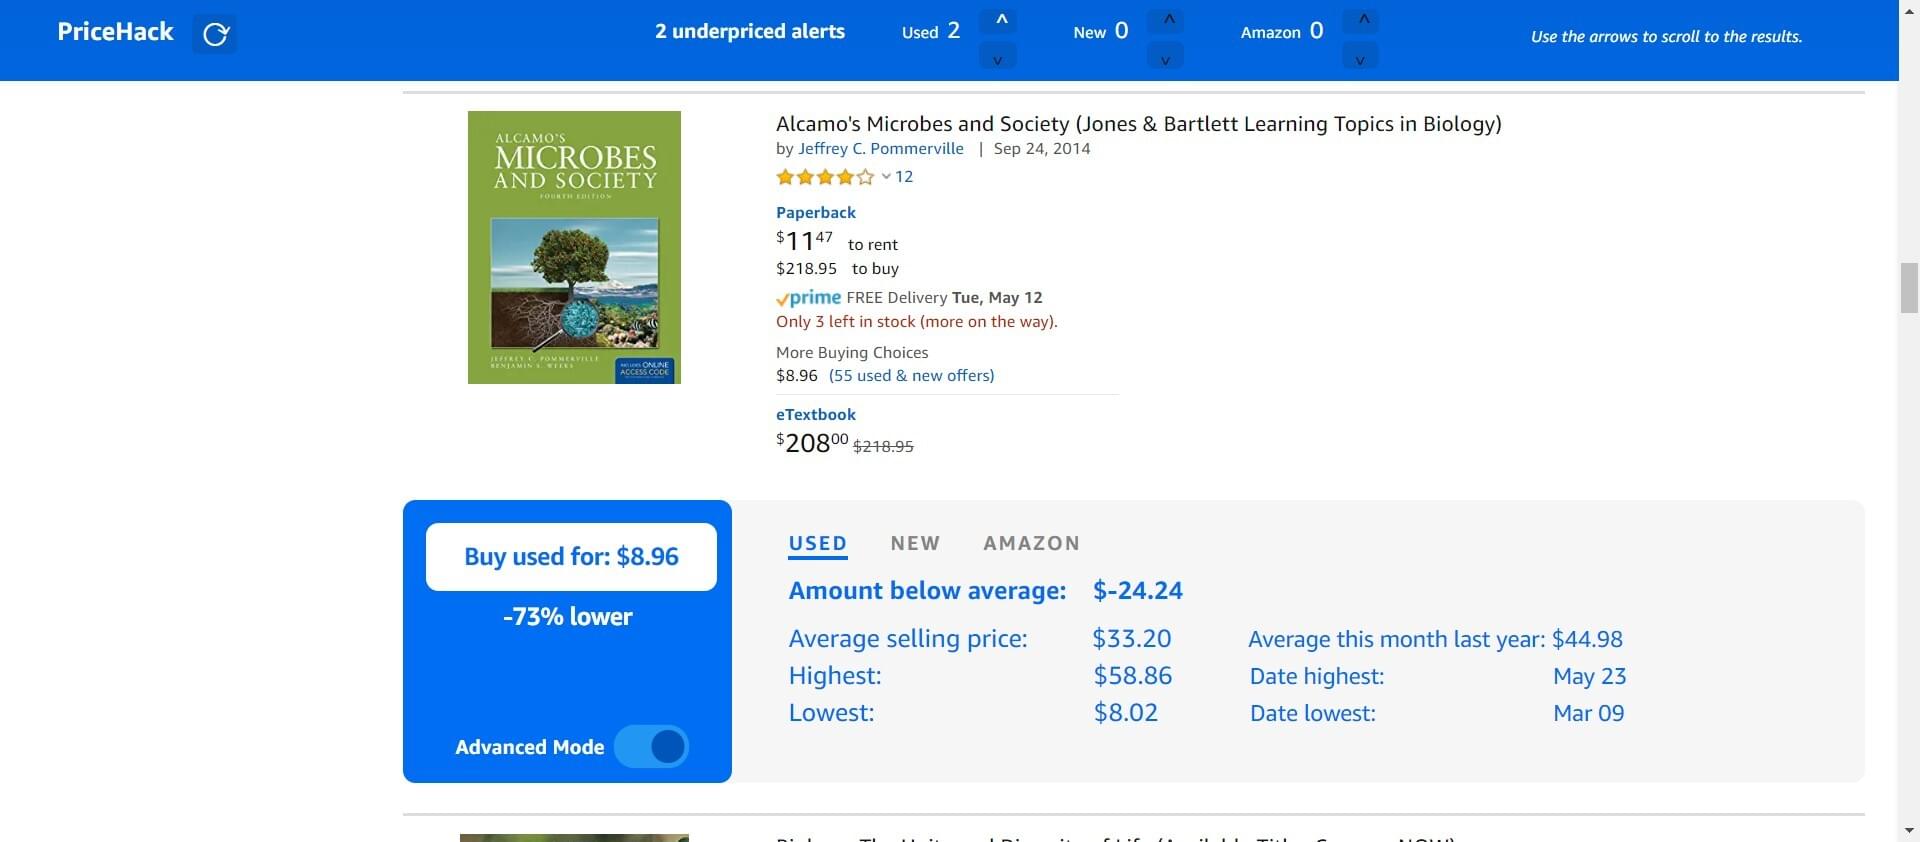Click the Amount below average $-24.24 value

1138,591
